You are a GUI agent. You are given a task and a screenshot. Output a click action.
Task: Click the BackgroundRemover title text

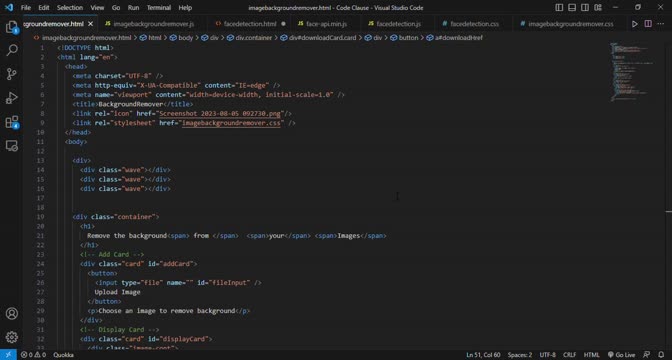(131, 104)
